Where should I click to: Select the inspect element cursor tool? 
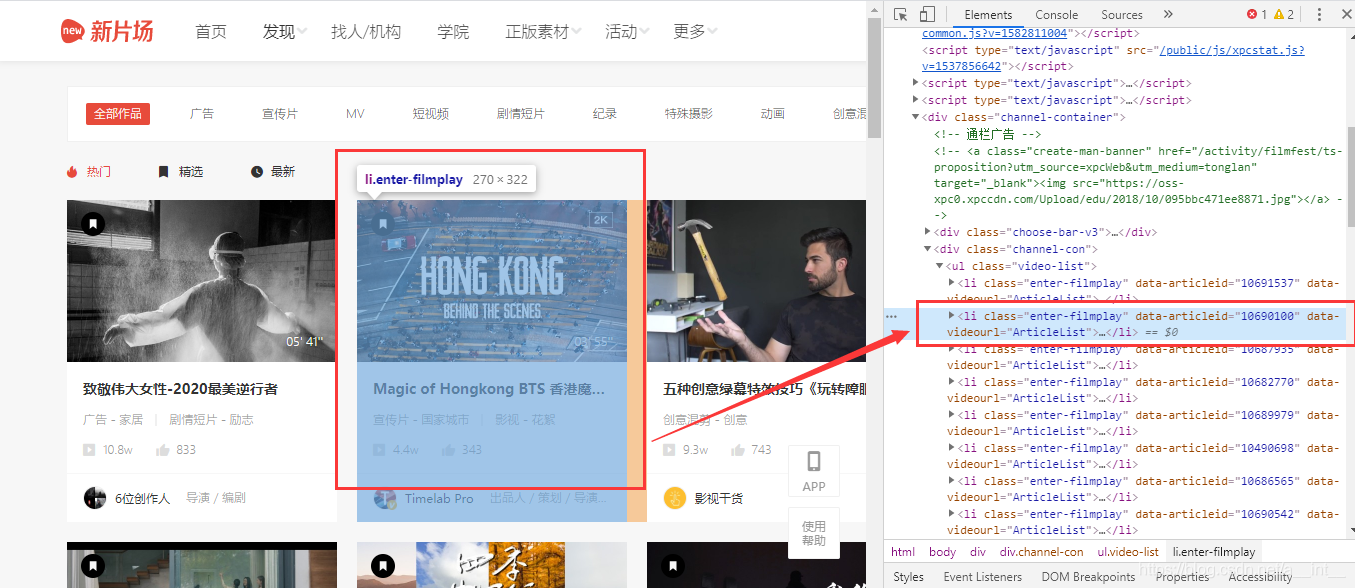click(901, 14)
